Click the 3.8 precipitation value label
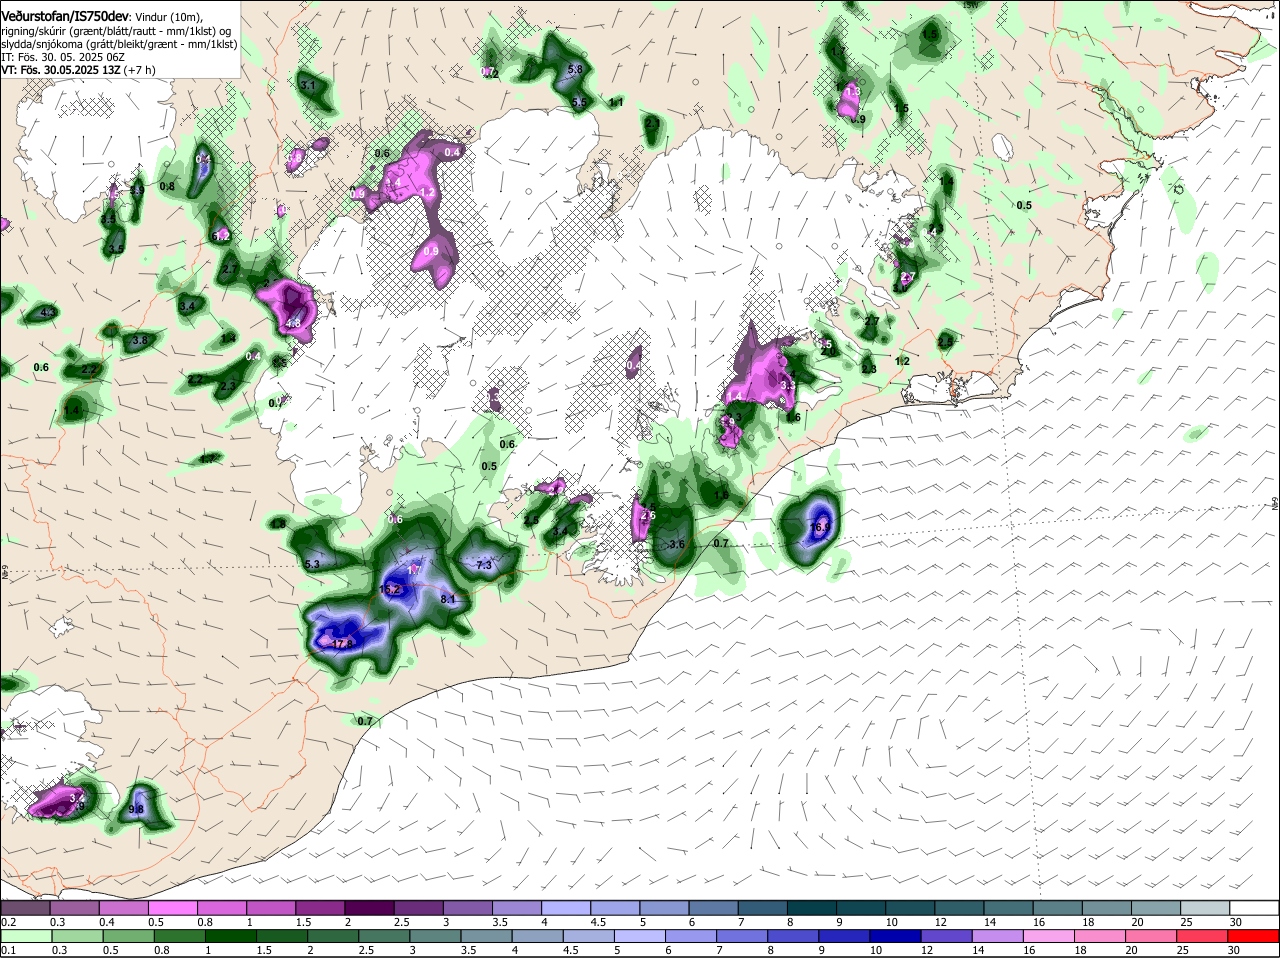Viewport: 1280px width, 958px height. (x=140, y=340)
